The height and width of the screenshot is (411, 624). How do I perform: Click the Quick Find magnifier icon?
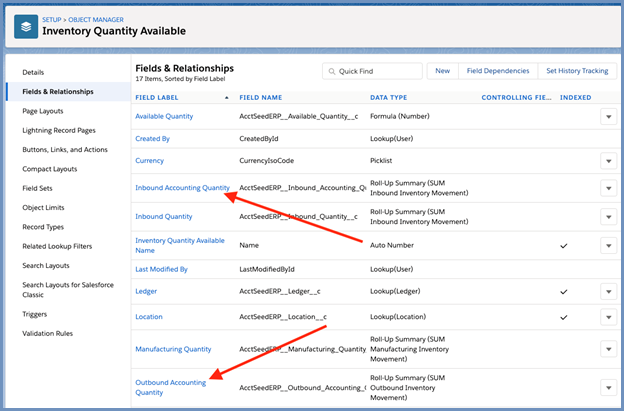(x=332, y=72)
